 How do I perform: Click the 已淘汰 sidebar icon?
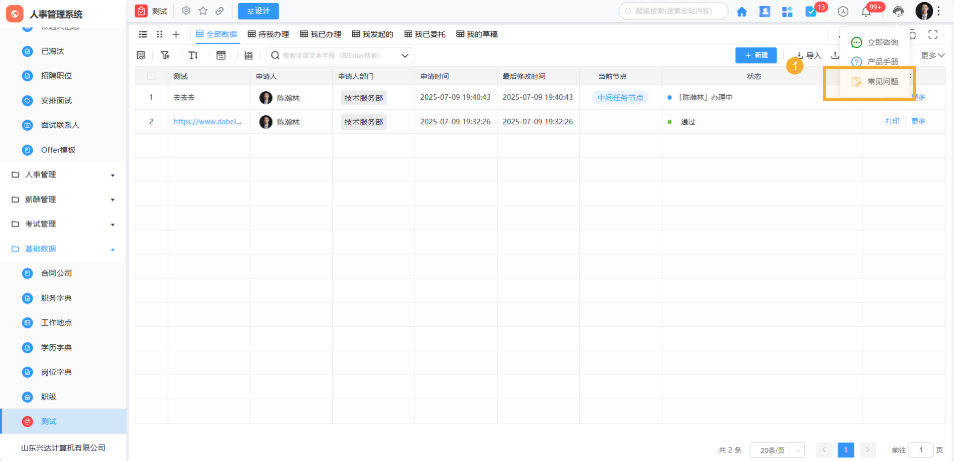27,51
